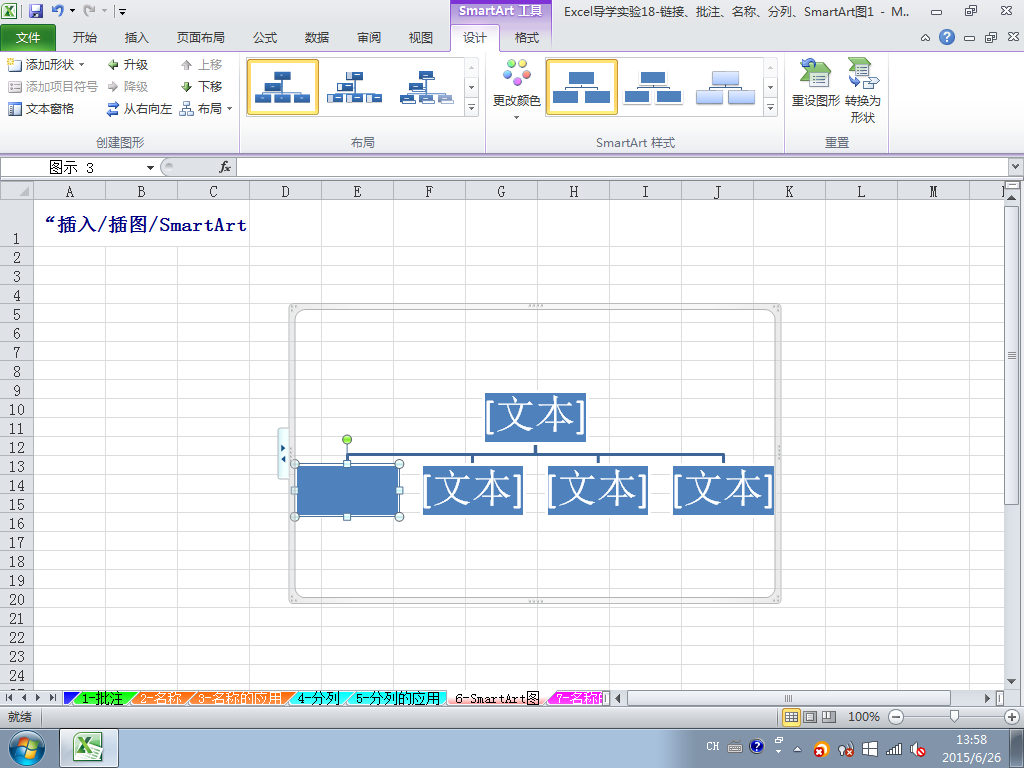Select column D header

285,191
